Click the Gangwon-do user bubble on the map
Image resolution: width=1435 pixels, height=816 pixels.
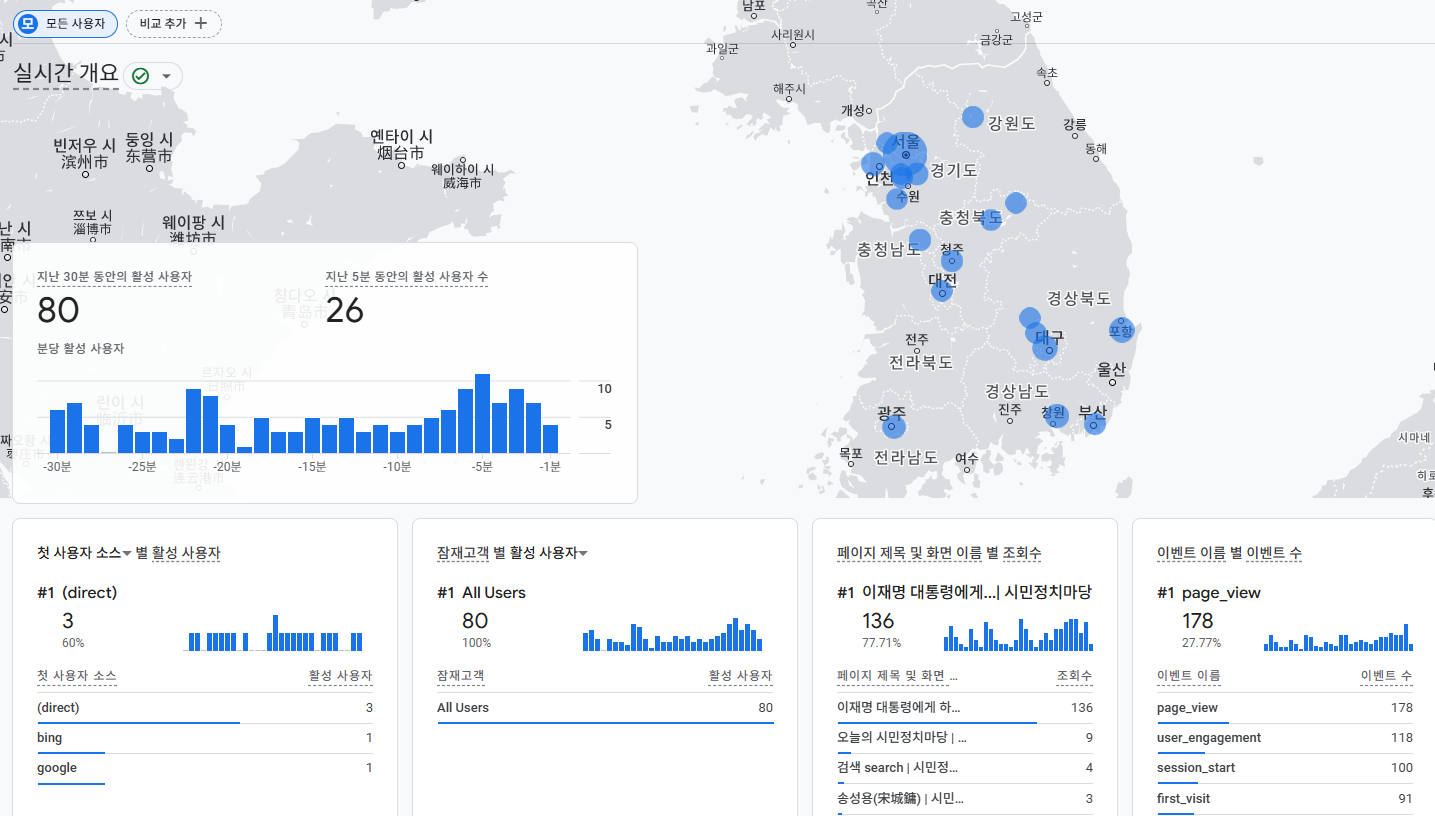point(973,117)
